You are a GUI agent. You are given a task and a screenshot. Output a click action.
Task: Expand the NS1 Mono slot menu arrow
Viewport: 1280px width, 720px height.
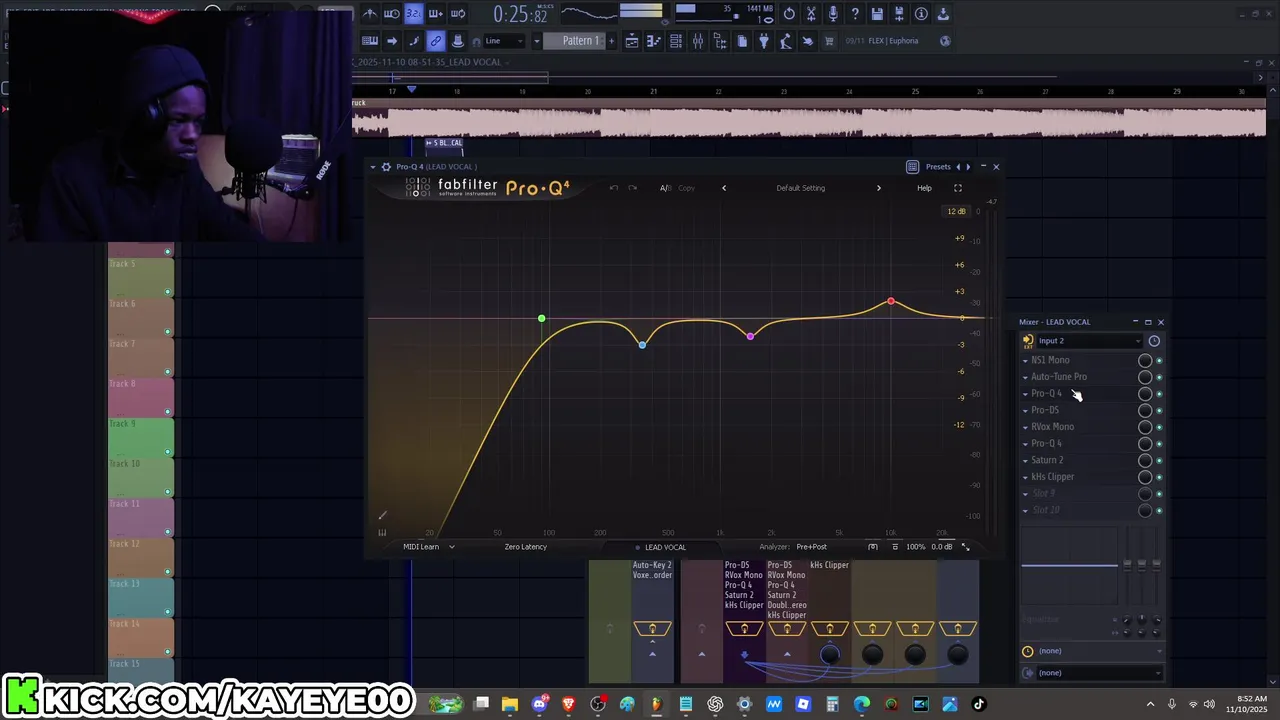[x=1025, y=360]
